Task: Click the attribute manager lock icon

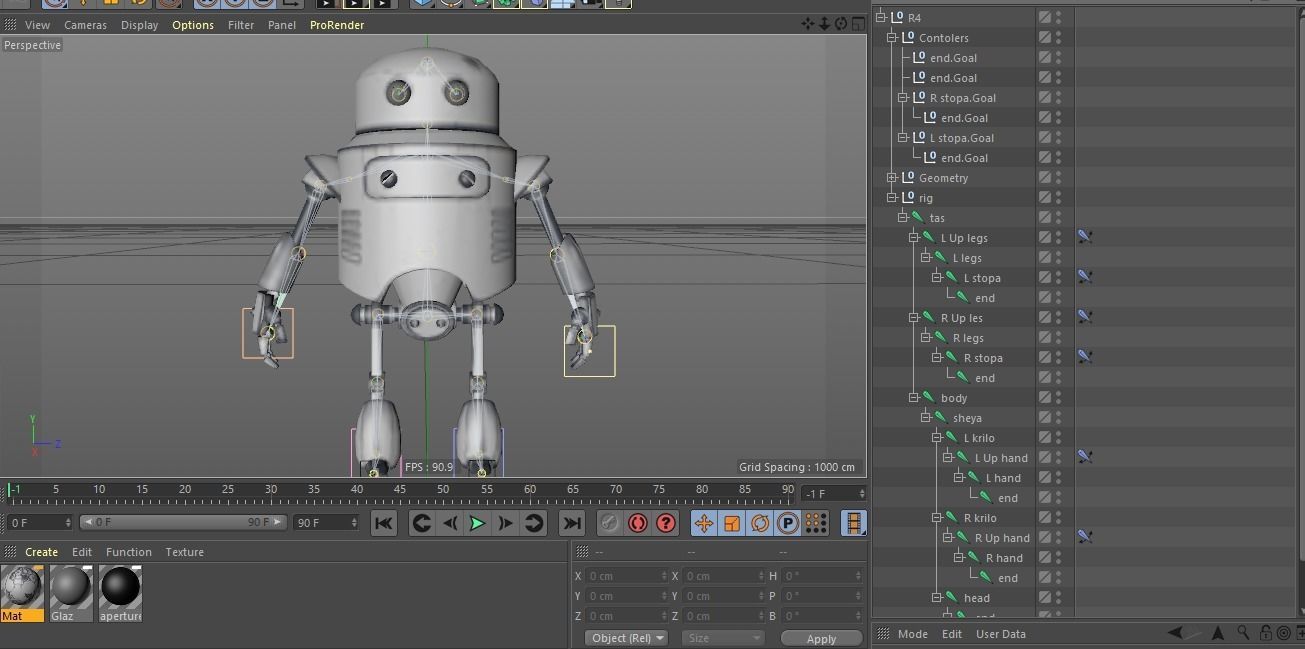Action: point(1265,633)
